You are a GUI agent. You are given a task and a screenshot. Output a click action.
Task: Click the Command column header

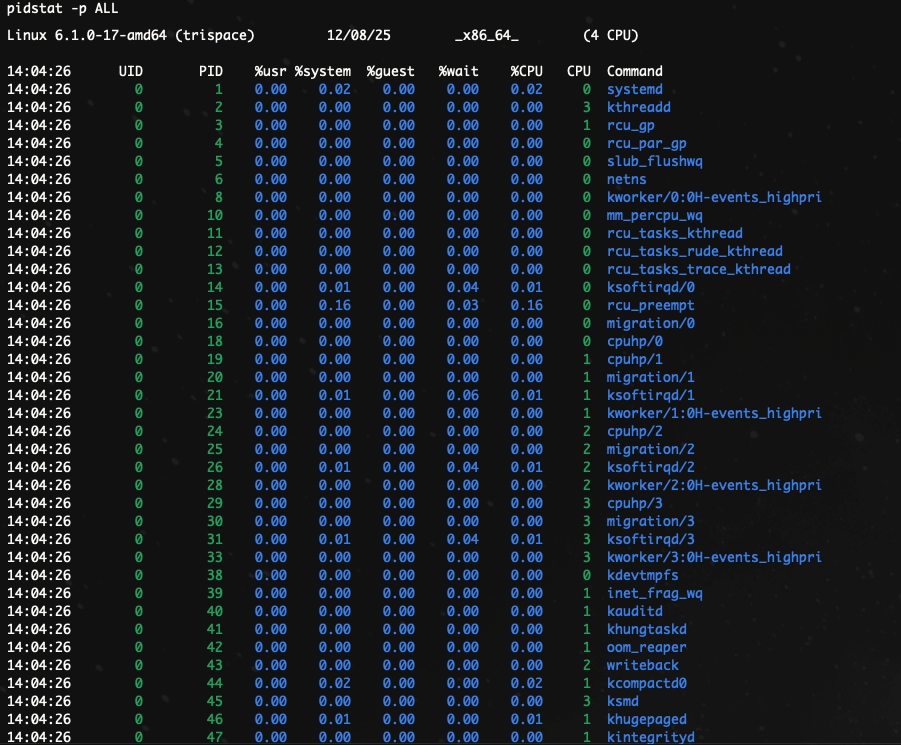tap(634, 71)
